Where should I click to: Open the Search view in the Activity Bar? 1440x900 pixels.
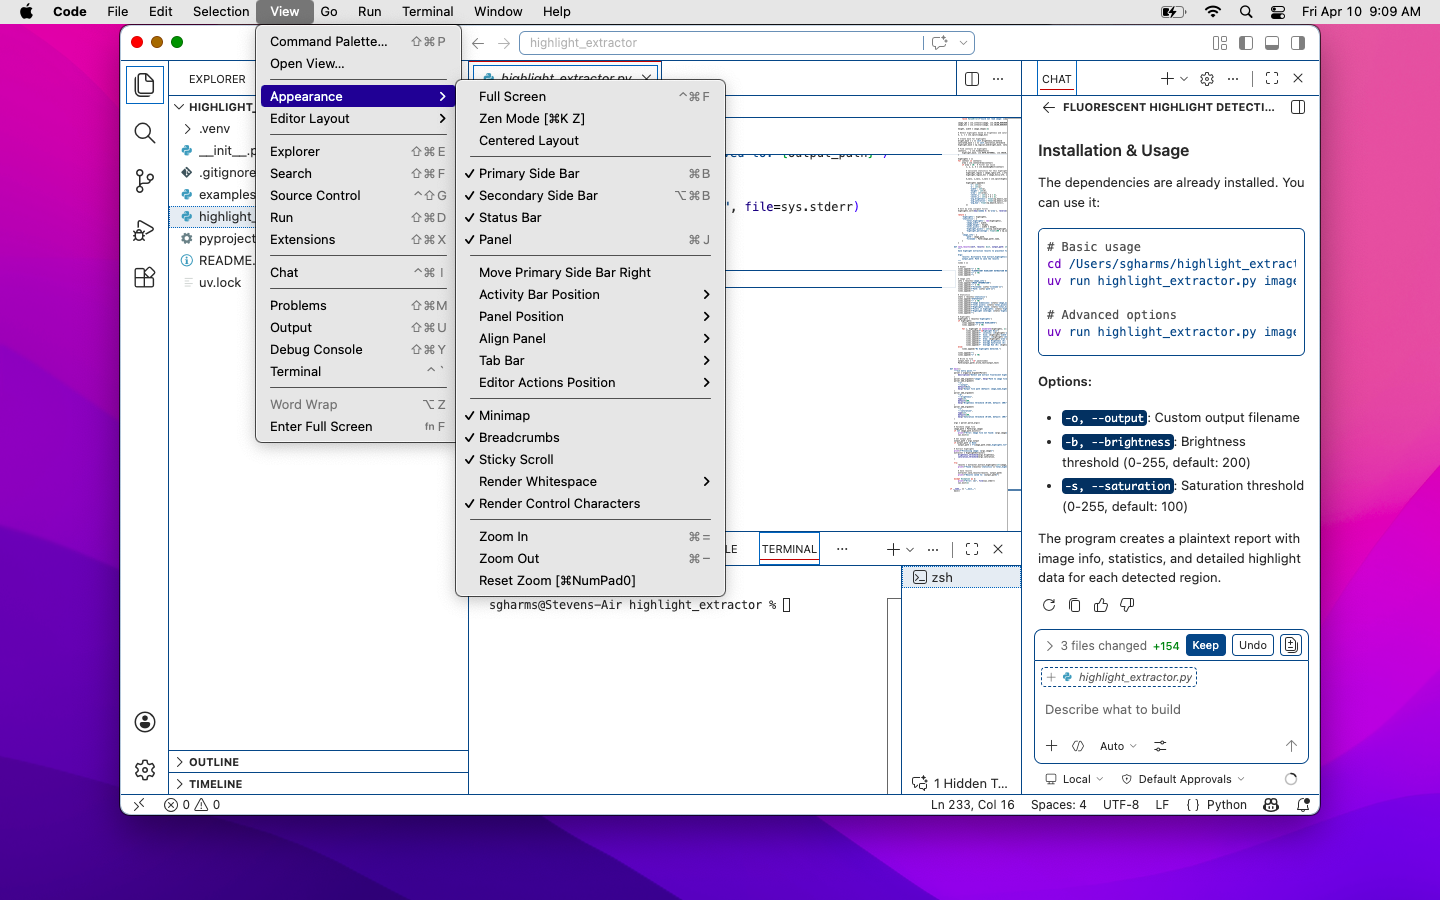coord(144,132)
